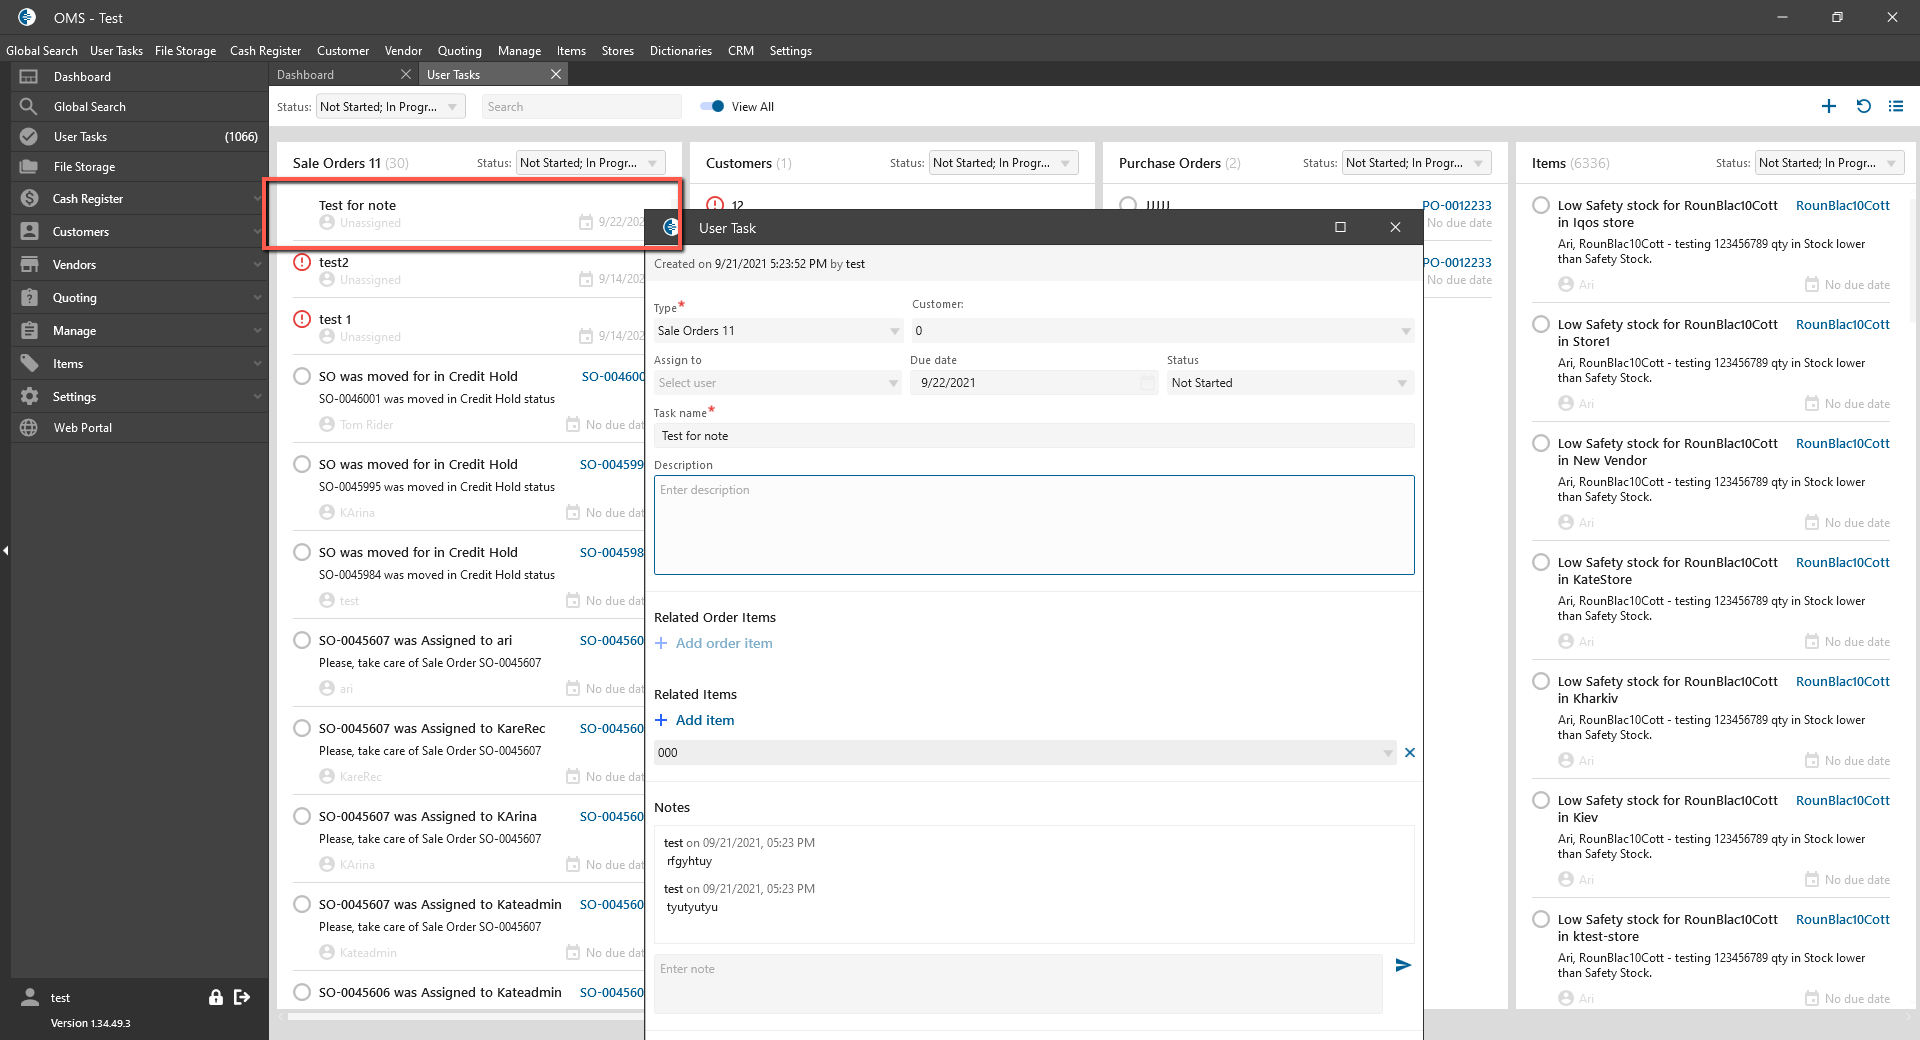The height and width of the screenshot is (1040, 1920).
Task: Expand the Status dropdown showing Not Started
Action: (x=1289, y=383)
